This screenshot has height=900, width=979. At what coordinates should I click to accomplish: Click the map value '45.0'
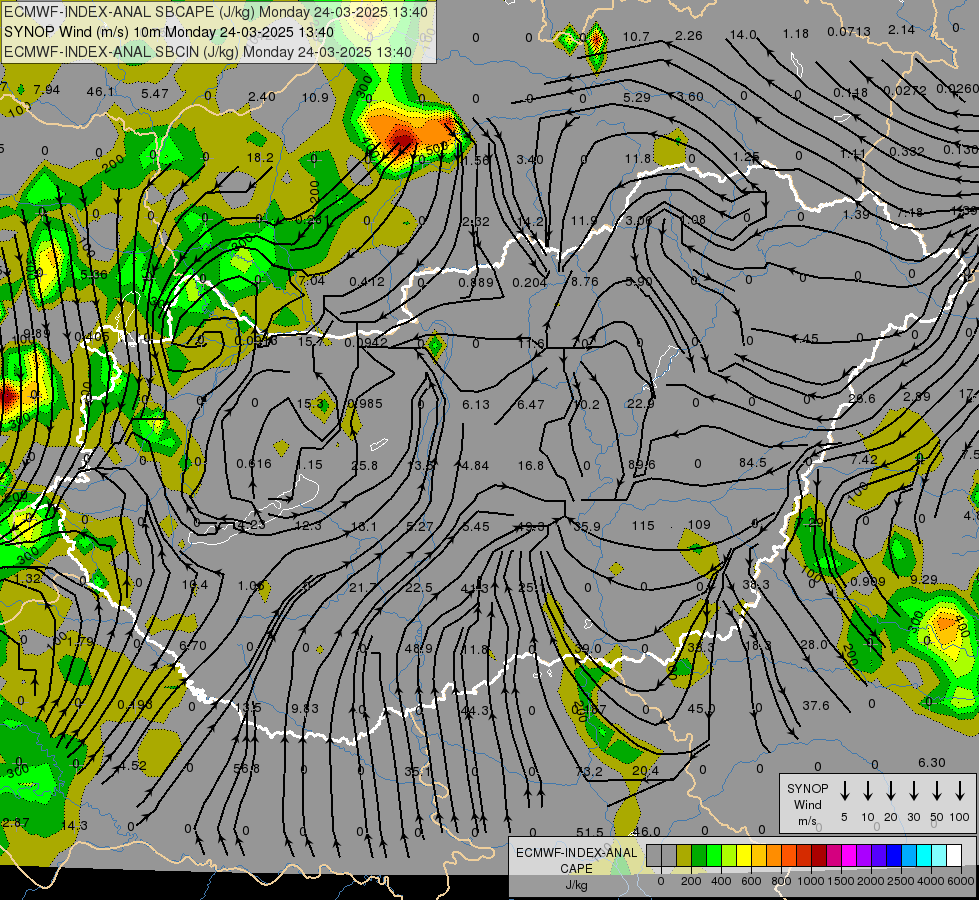click(x=701, y=709)
